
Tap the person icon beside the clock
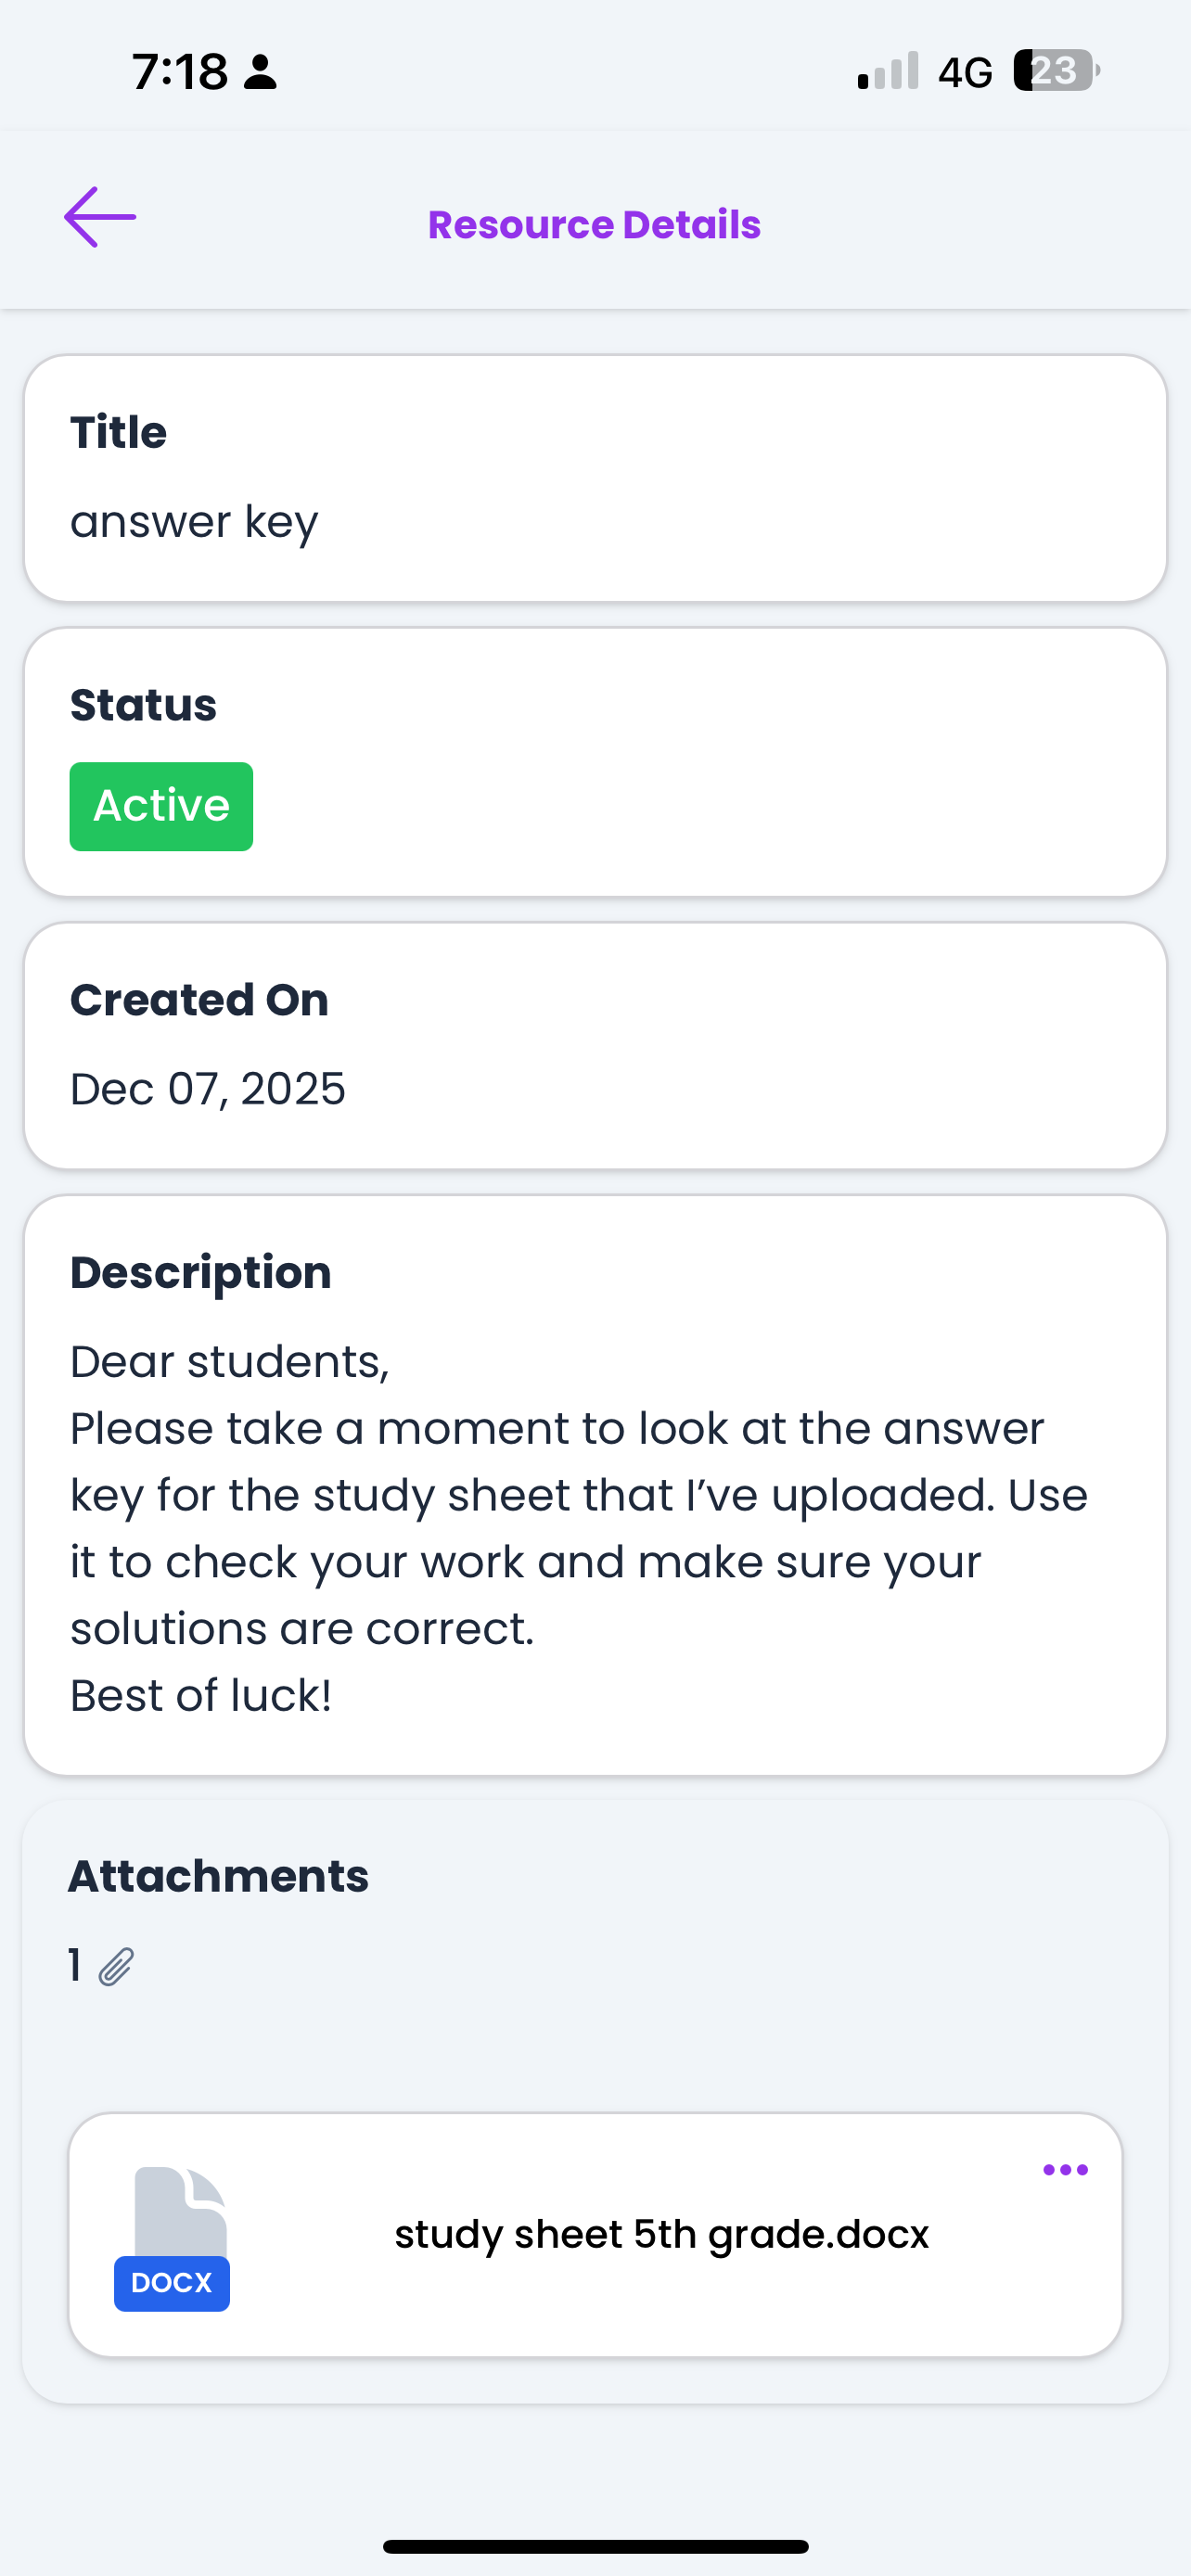click(x=261, y=72)
